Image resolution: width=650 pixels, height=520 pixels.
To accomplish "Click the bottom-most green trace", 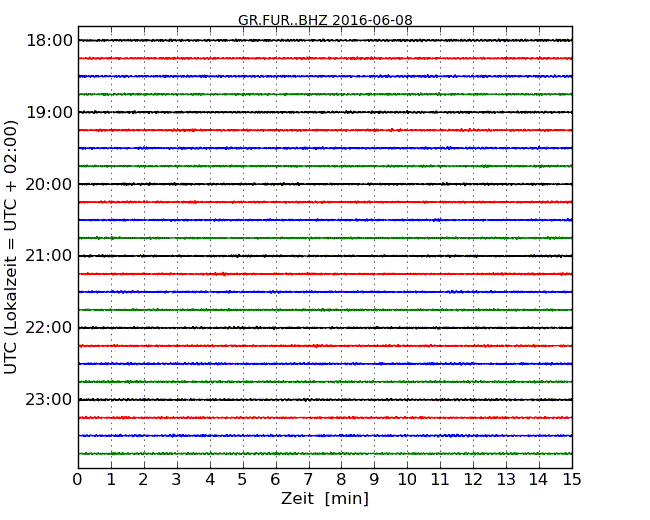I will 325,454.
